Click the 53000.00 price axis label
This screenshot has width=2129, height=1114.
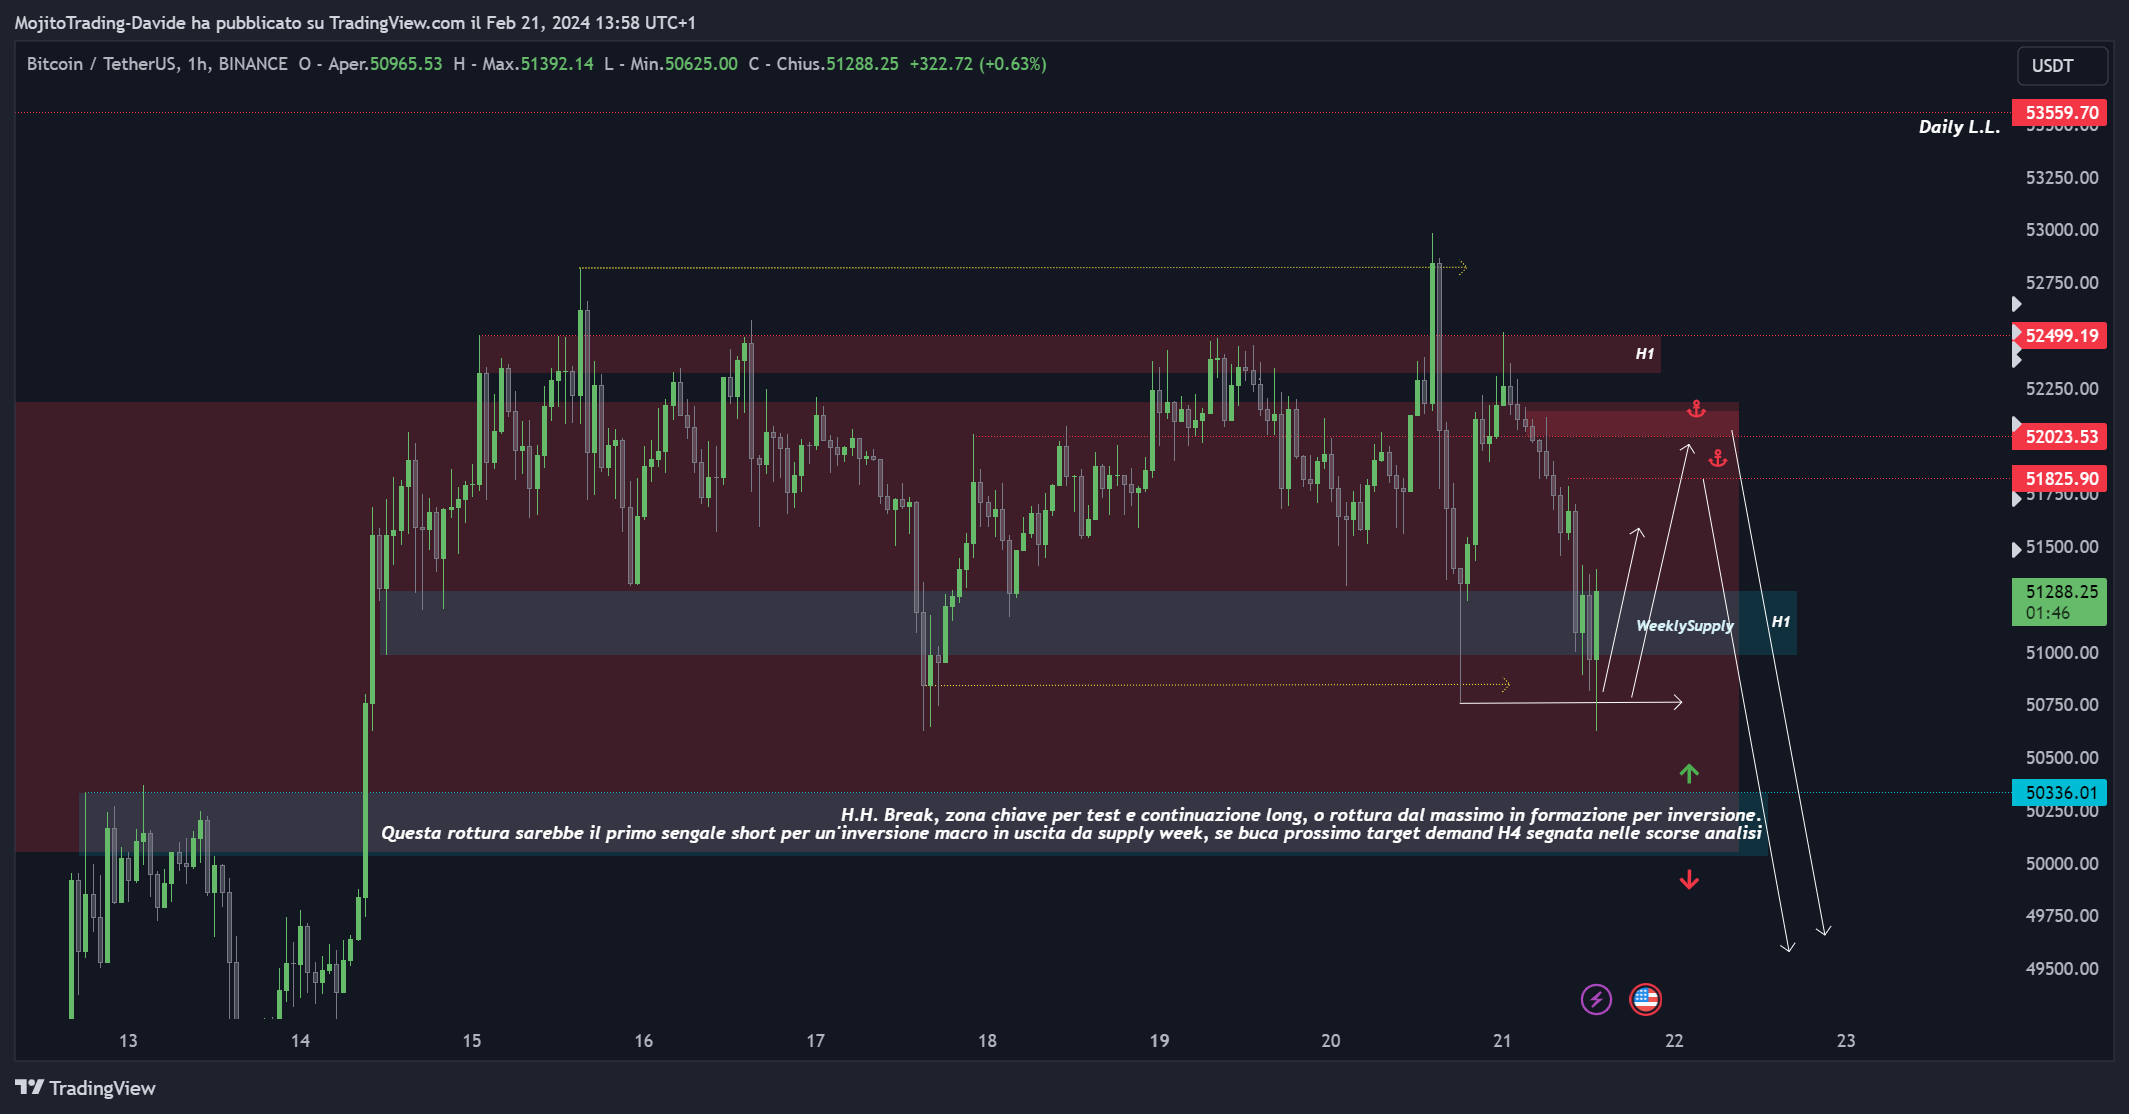tap(2062, 230)
